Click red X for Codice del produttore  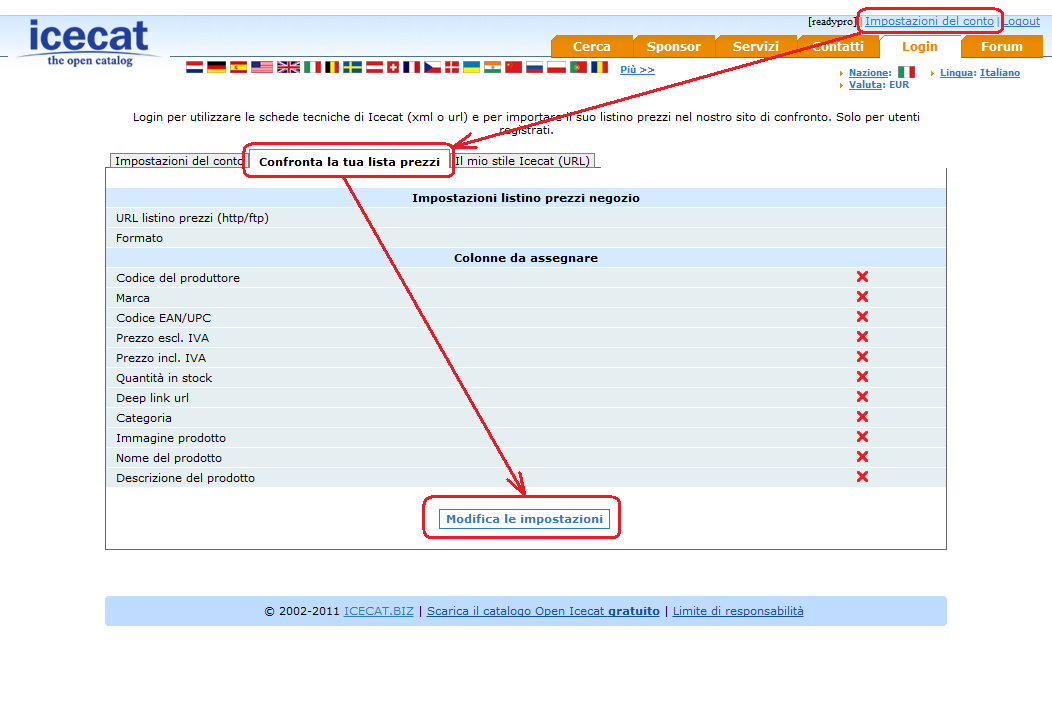862,276
